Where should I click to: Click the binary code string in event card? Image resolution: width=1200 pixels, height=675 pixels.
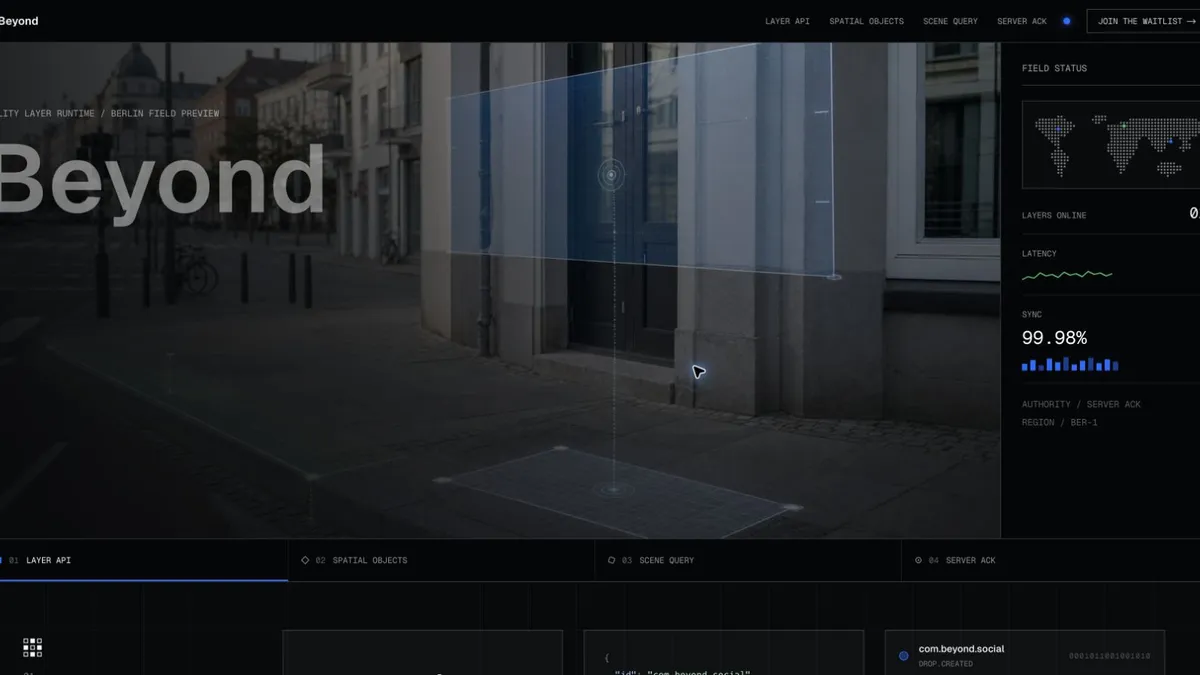point(1110,656)
